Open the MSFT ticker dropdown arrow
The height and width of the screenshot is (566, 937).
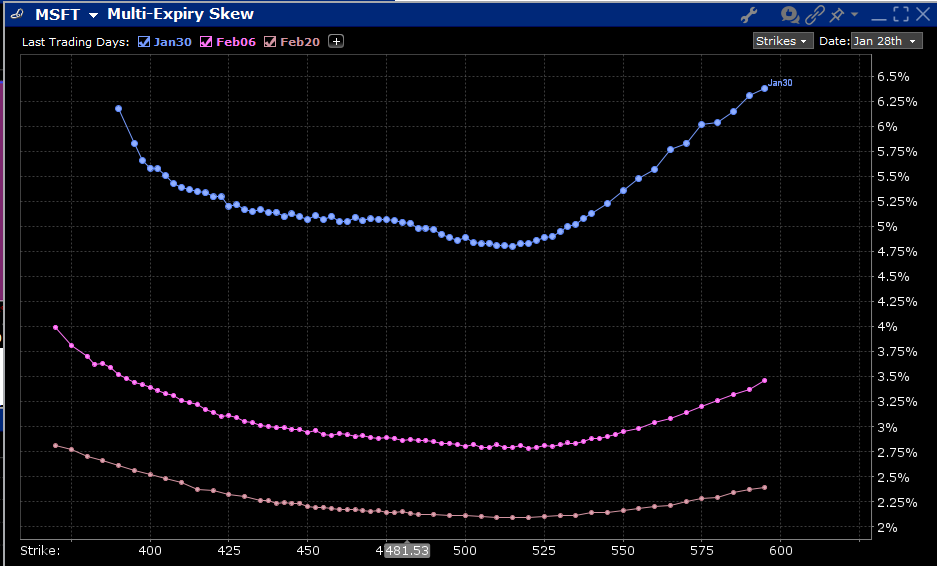coord(93,15)
